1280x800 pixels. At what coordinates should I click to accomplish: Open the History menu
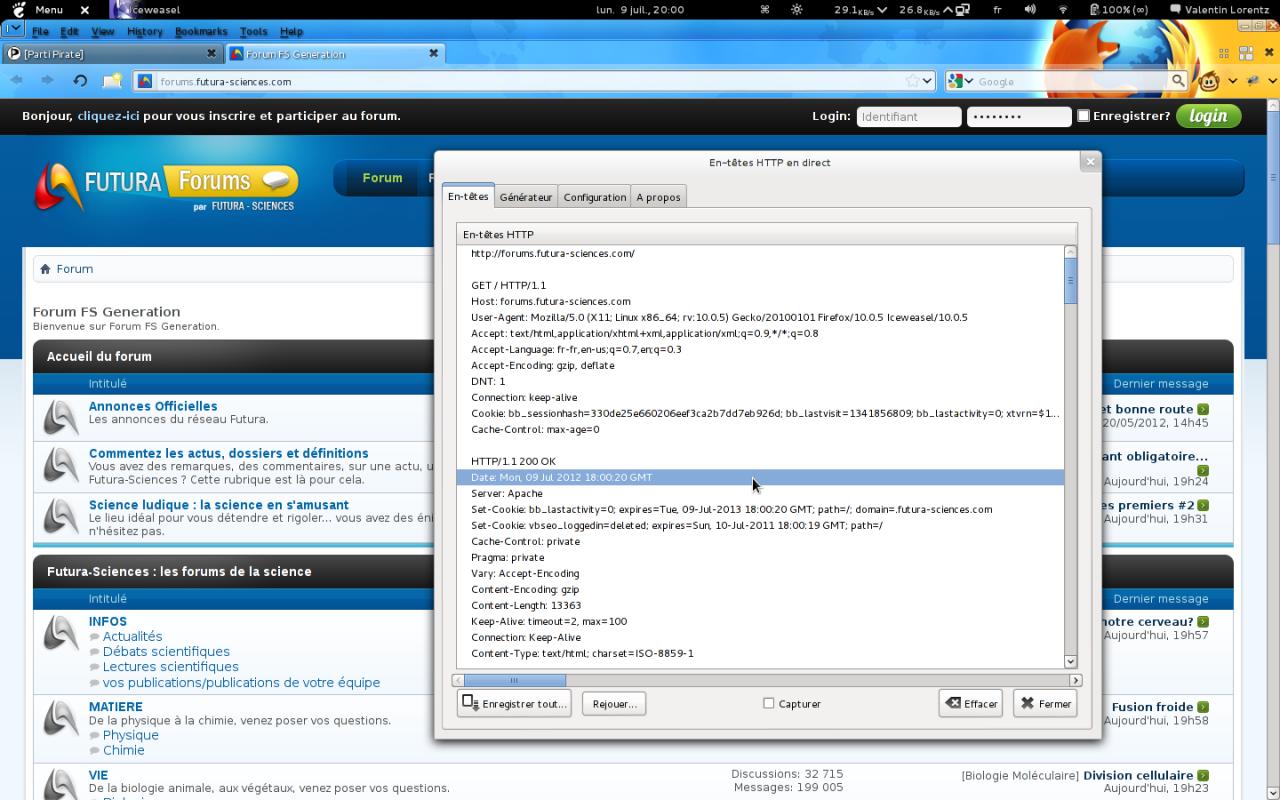[x=145, y=32]
